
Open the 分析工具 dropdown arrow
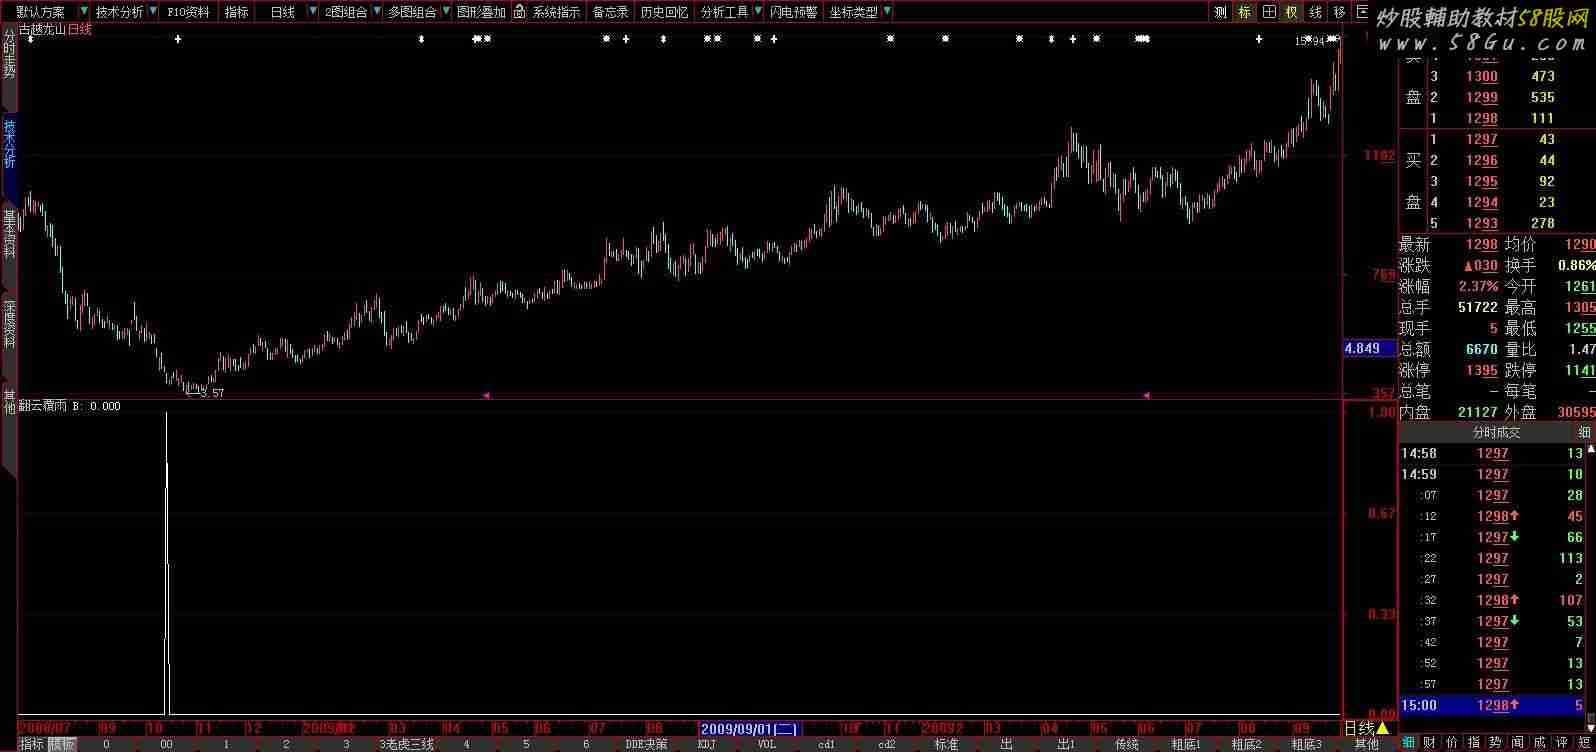756,12
